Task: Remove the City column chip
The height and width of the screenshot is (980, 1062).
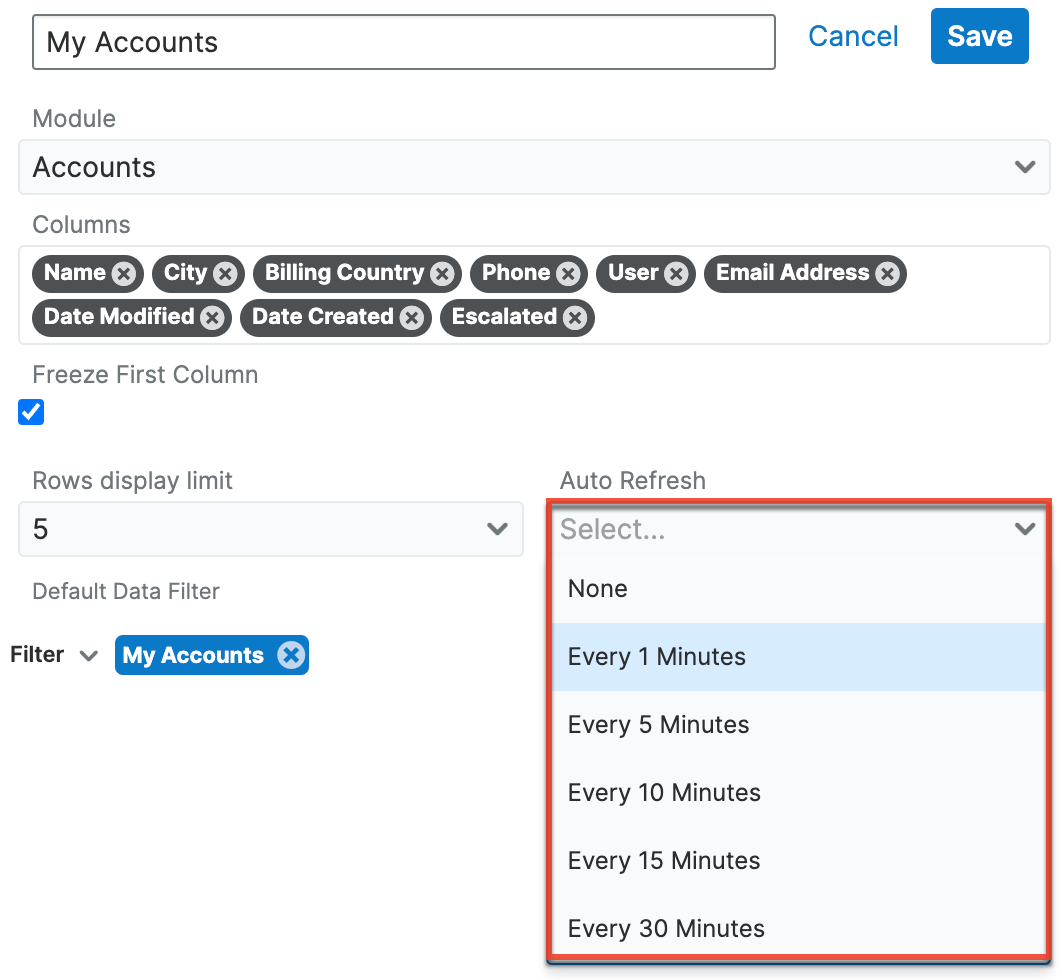Action: coord(225,273)
